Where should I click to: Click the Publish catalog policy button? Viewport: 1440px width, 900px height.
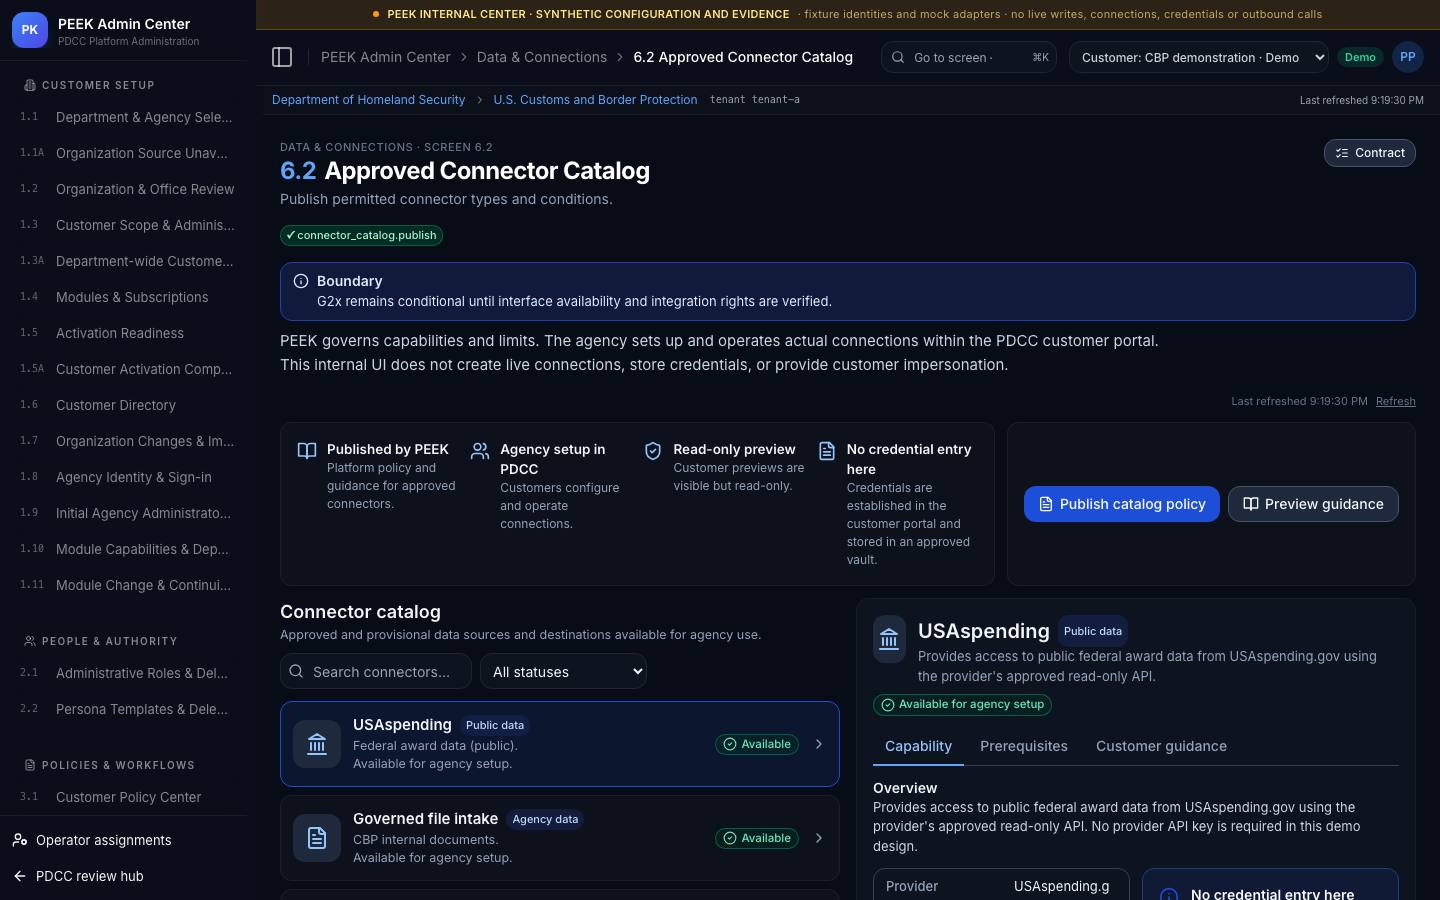1122,504
